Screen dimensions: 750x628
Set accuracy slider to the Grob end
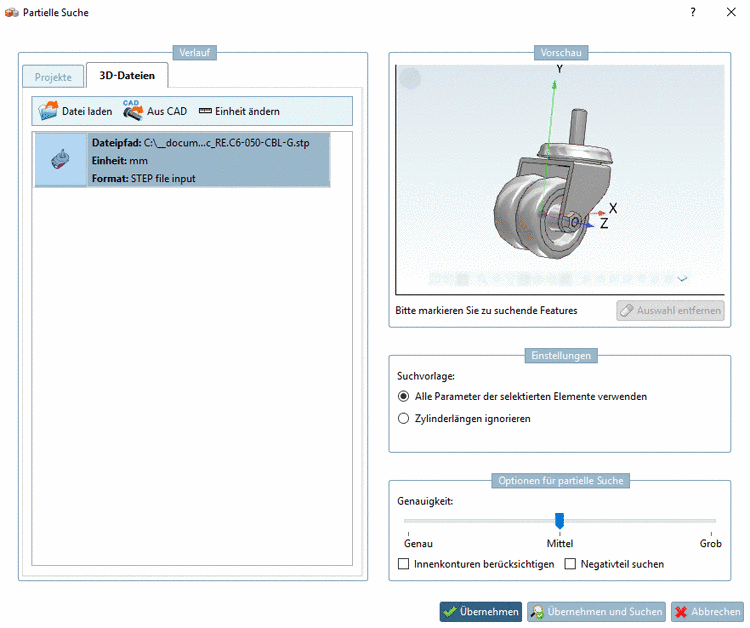pyautogui.click(x=711, y=521)
